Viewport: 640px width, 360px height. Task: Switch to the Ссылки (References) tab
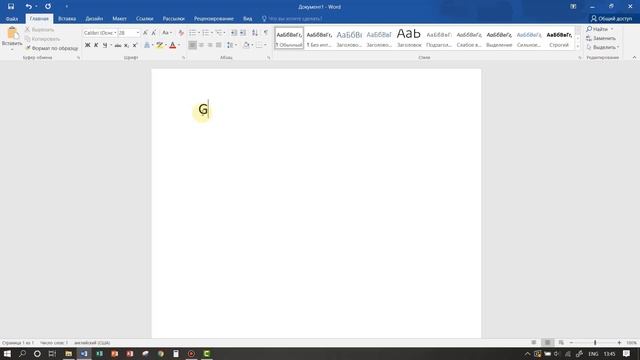[x=145, y=19]
